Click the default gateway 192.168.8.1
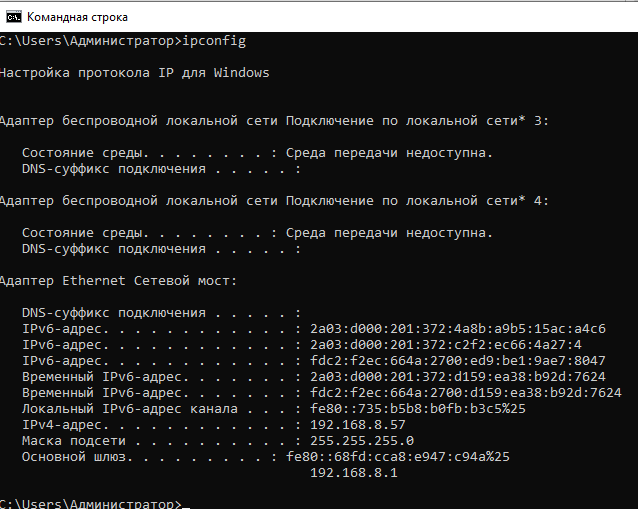 (354, 473)
